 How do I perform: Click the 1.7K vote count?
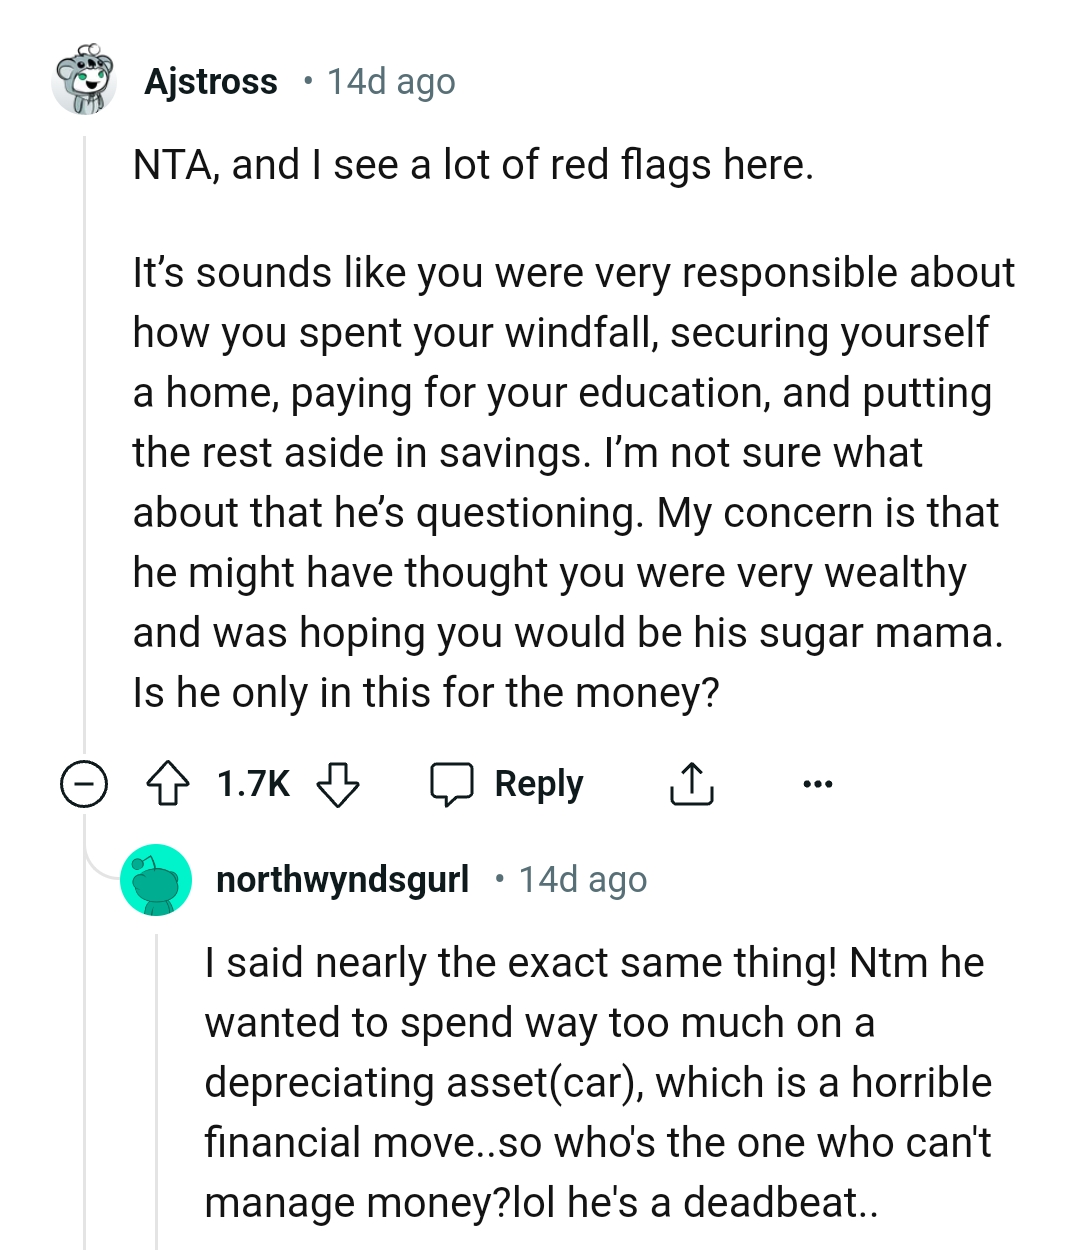(253, 783)
